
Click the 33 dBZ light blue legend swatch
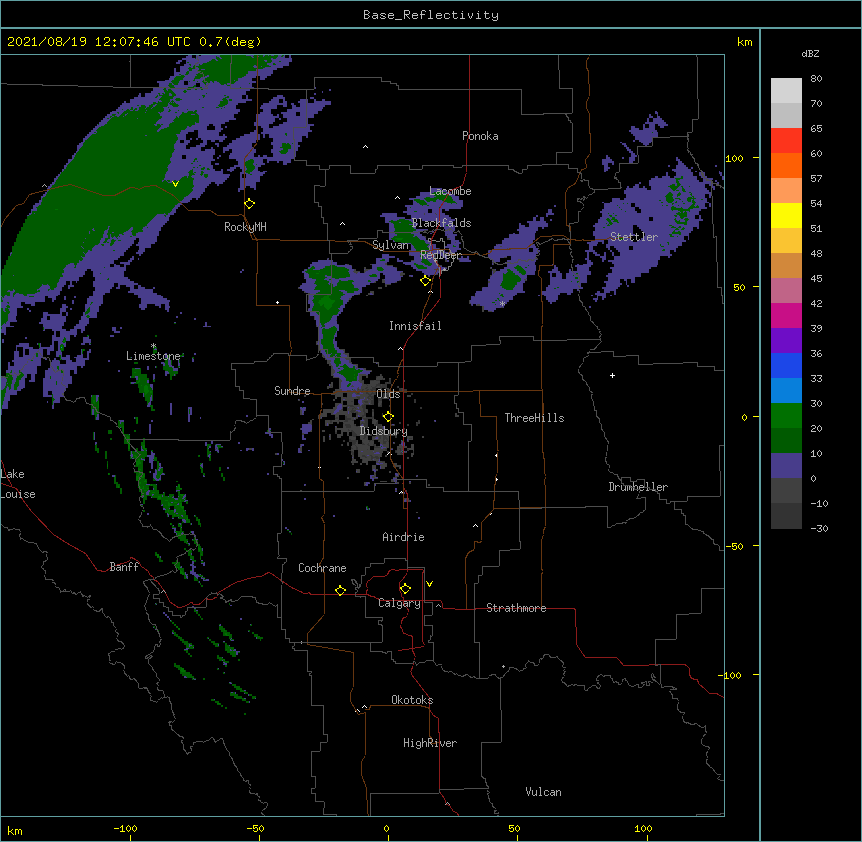coord(786,391)
